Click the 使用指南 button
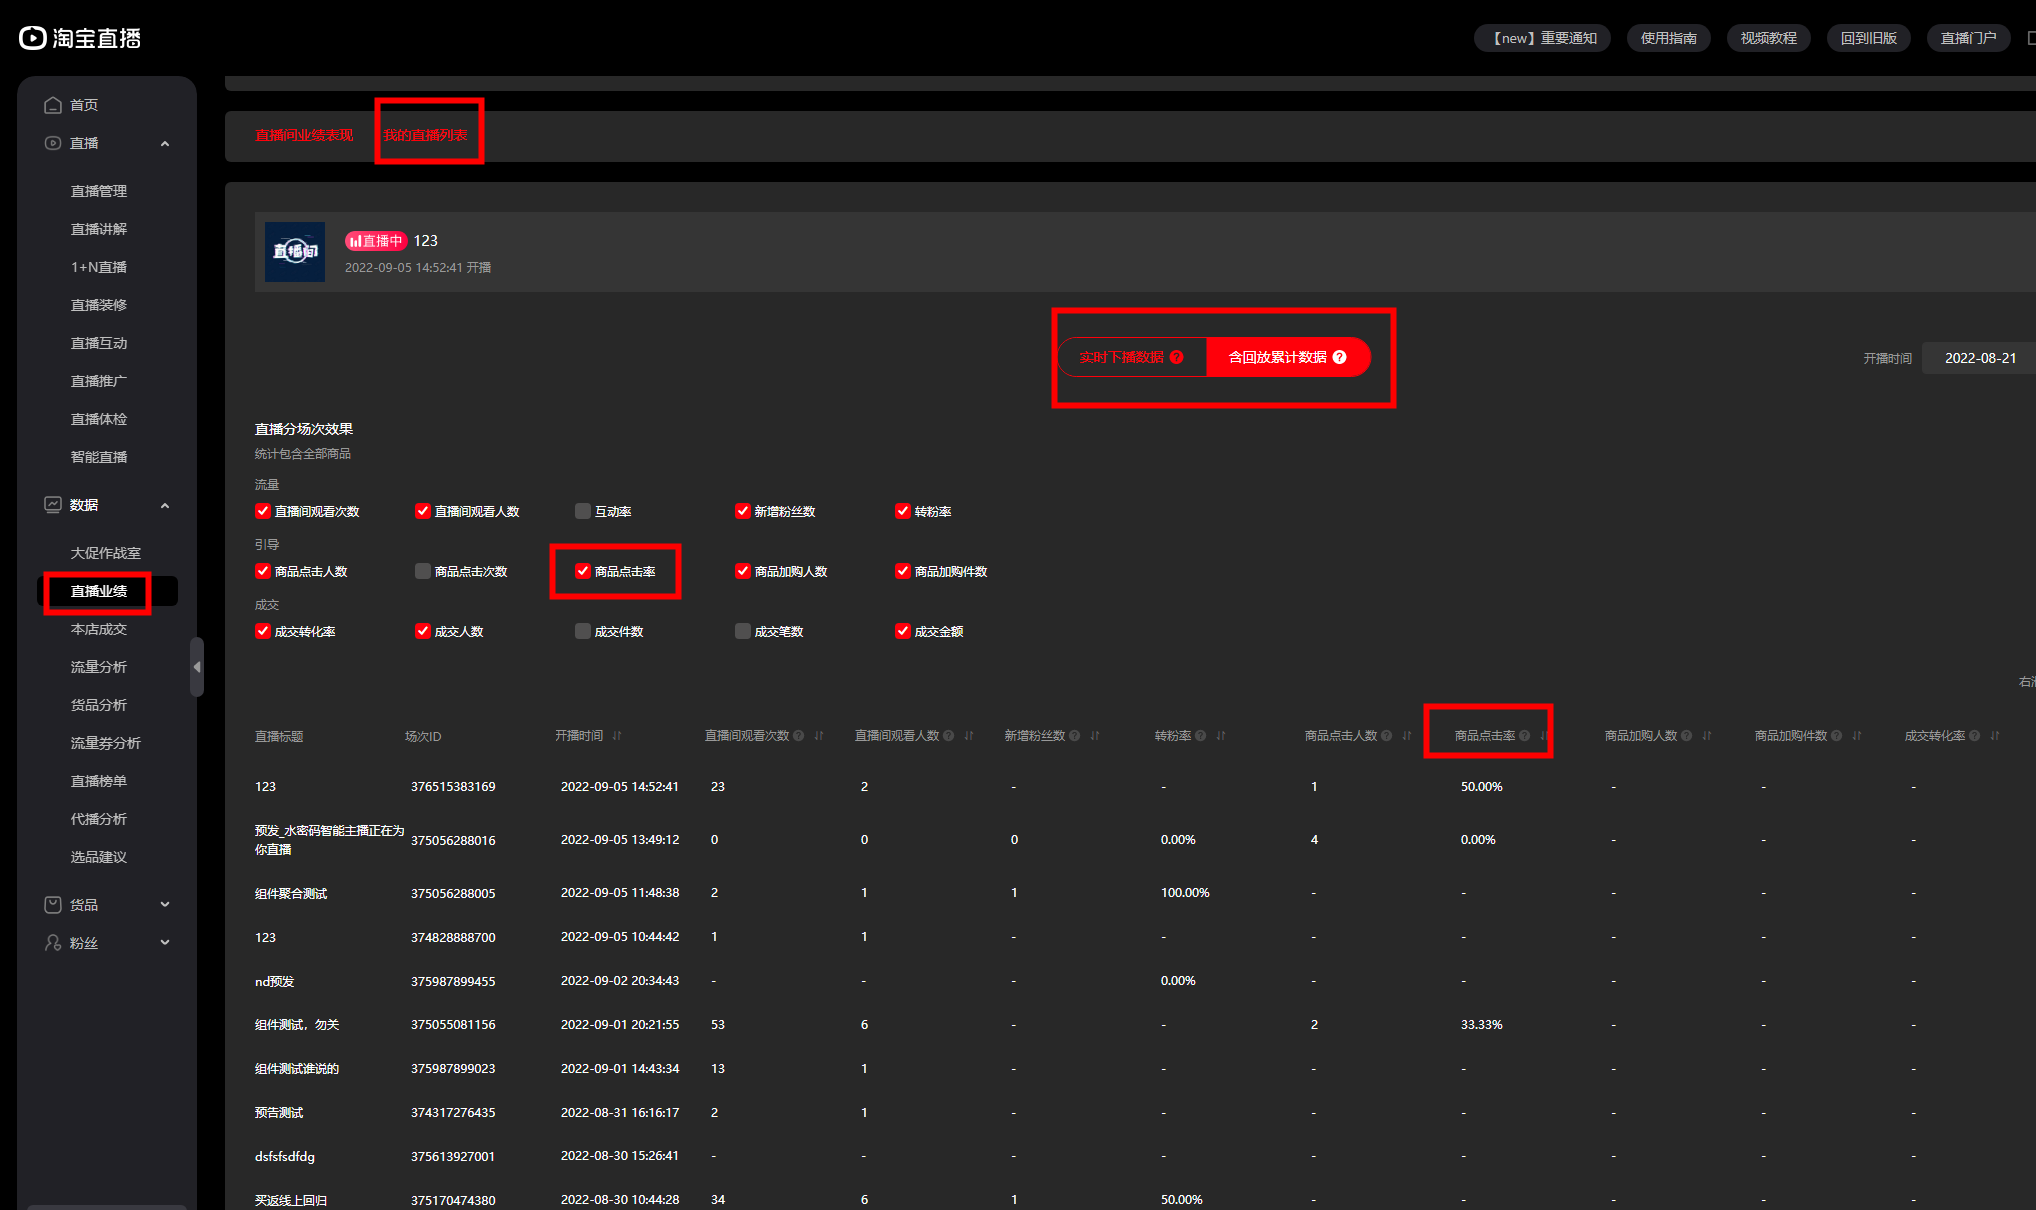 point(1668,38)
